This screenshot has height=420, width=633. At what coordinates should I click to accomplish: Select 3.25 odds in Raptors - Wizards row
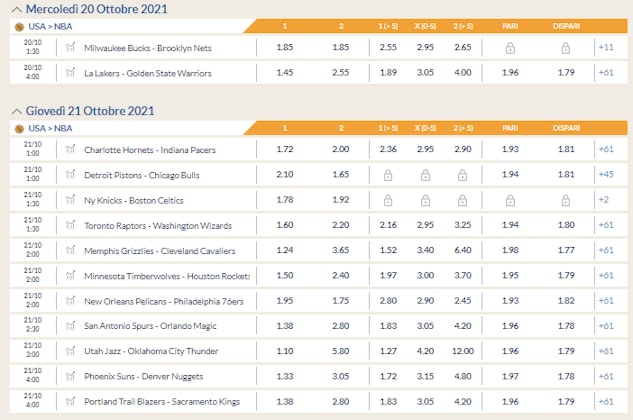click(x=463, y=225)
